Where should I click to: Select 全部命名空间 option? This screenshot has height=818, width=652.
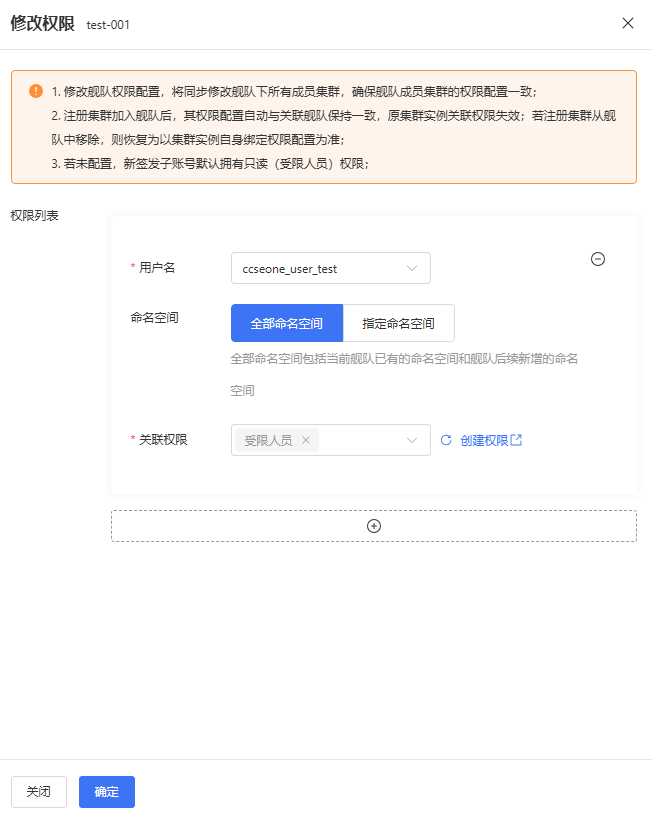pyautogui.click(x=287, y=323)
